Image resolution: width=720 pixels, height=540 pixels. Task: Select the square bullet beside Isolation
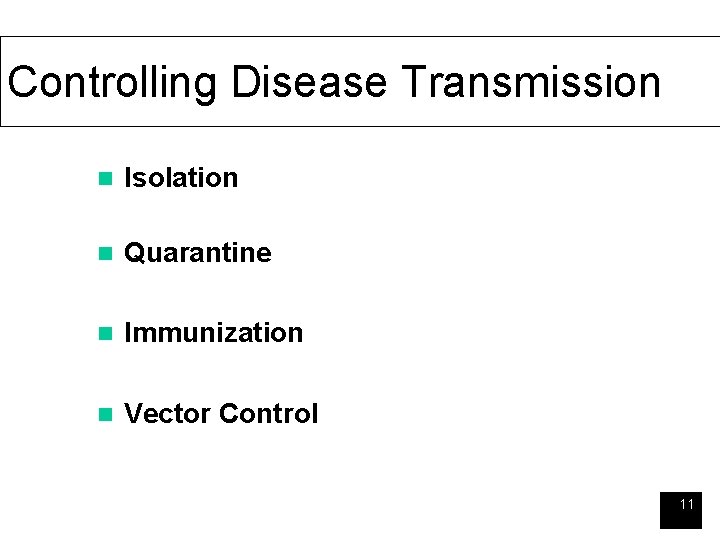(x=100, y=179)
